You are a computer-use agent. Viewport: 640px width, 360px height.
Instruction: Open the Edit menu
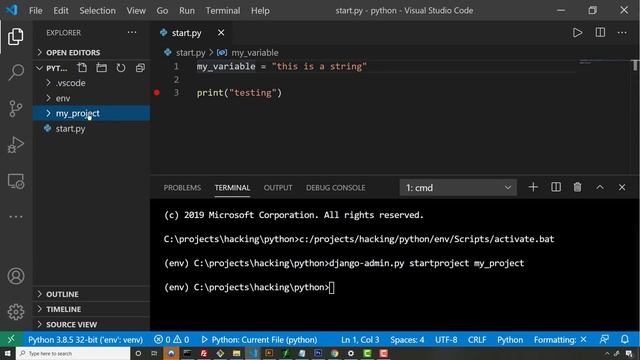click(61, 11)
